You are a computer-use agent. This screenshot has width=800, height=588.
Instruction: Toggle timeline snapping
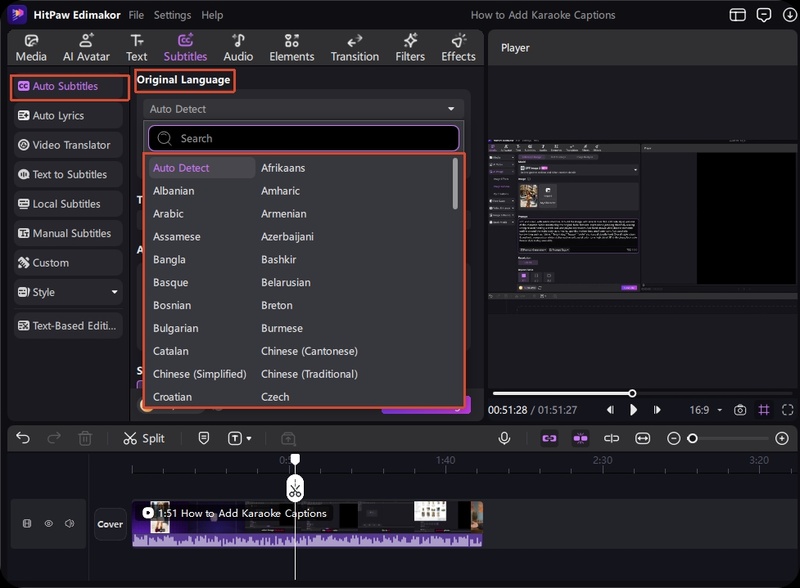tap(580, 438)
